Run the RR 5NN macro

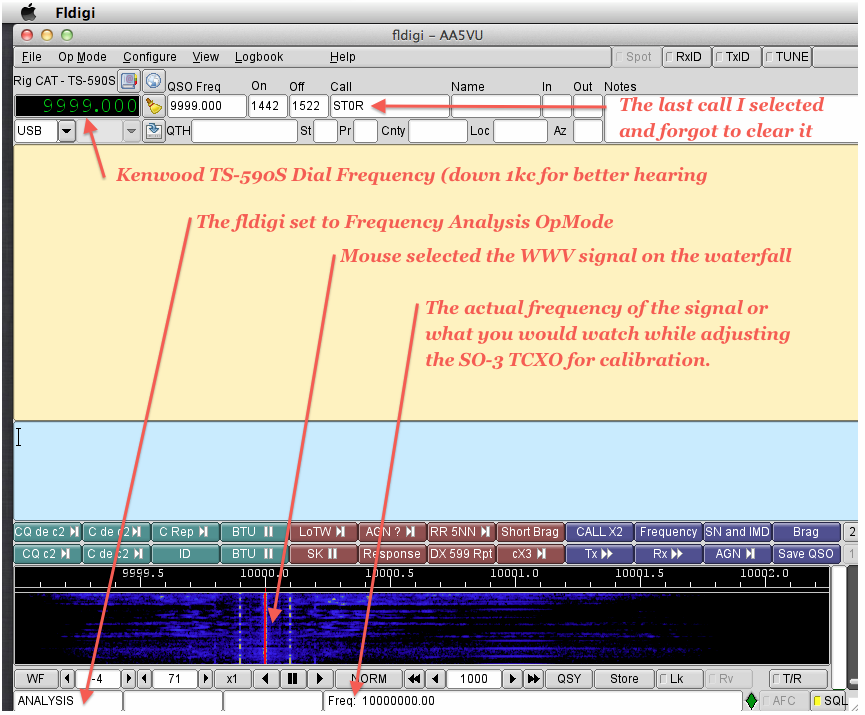pos(461,532)
